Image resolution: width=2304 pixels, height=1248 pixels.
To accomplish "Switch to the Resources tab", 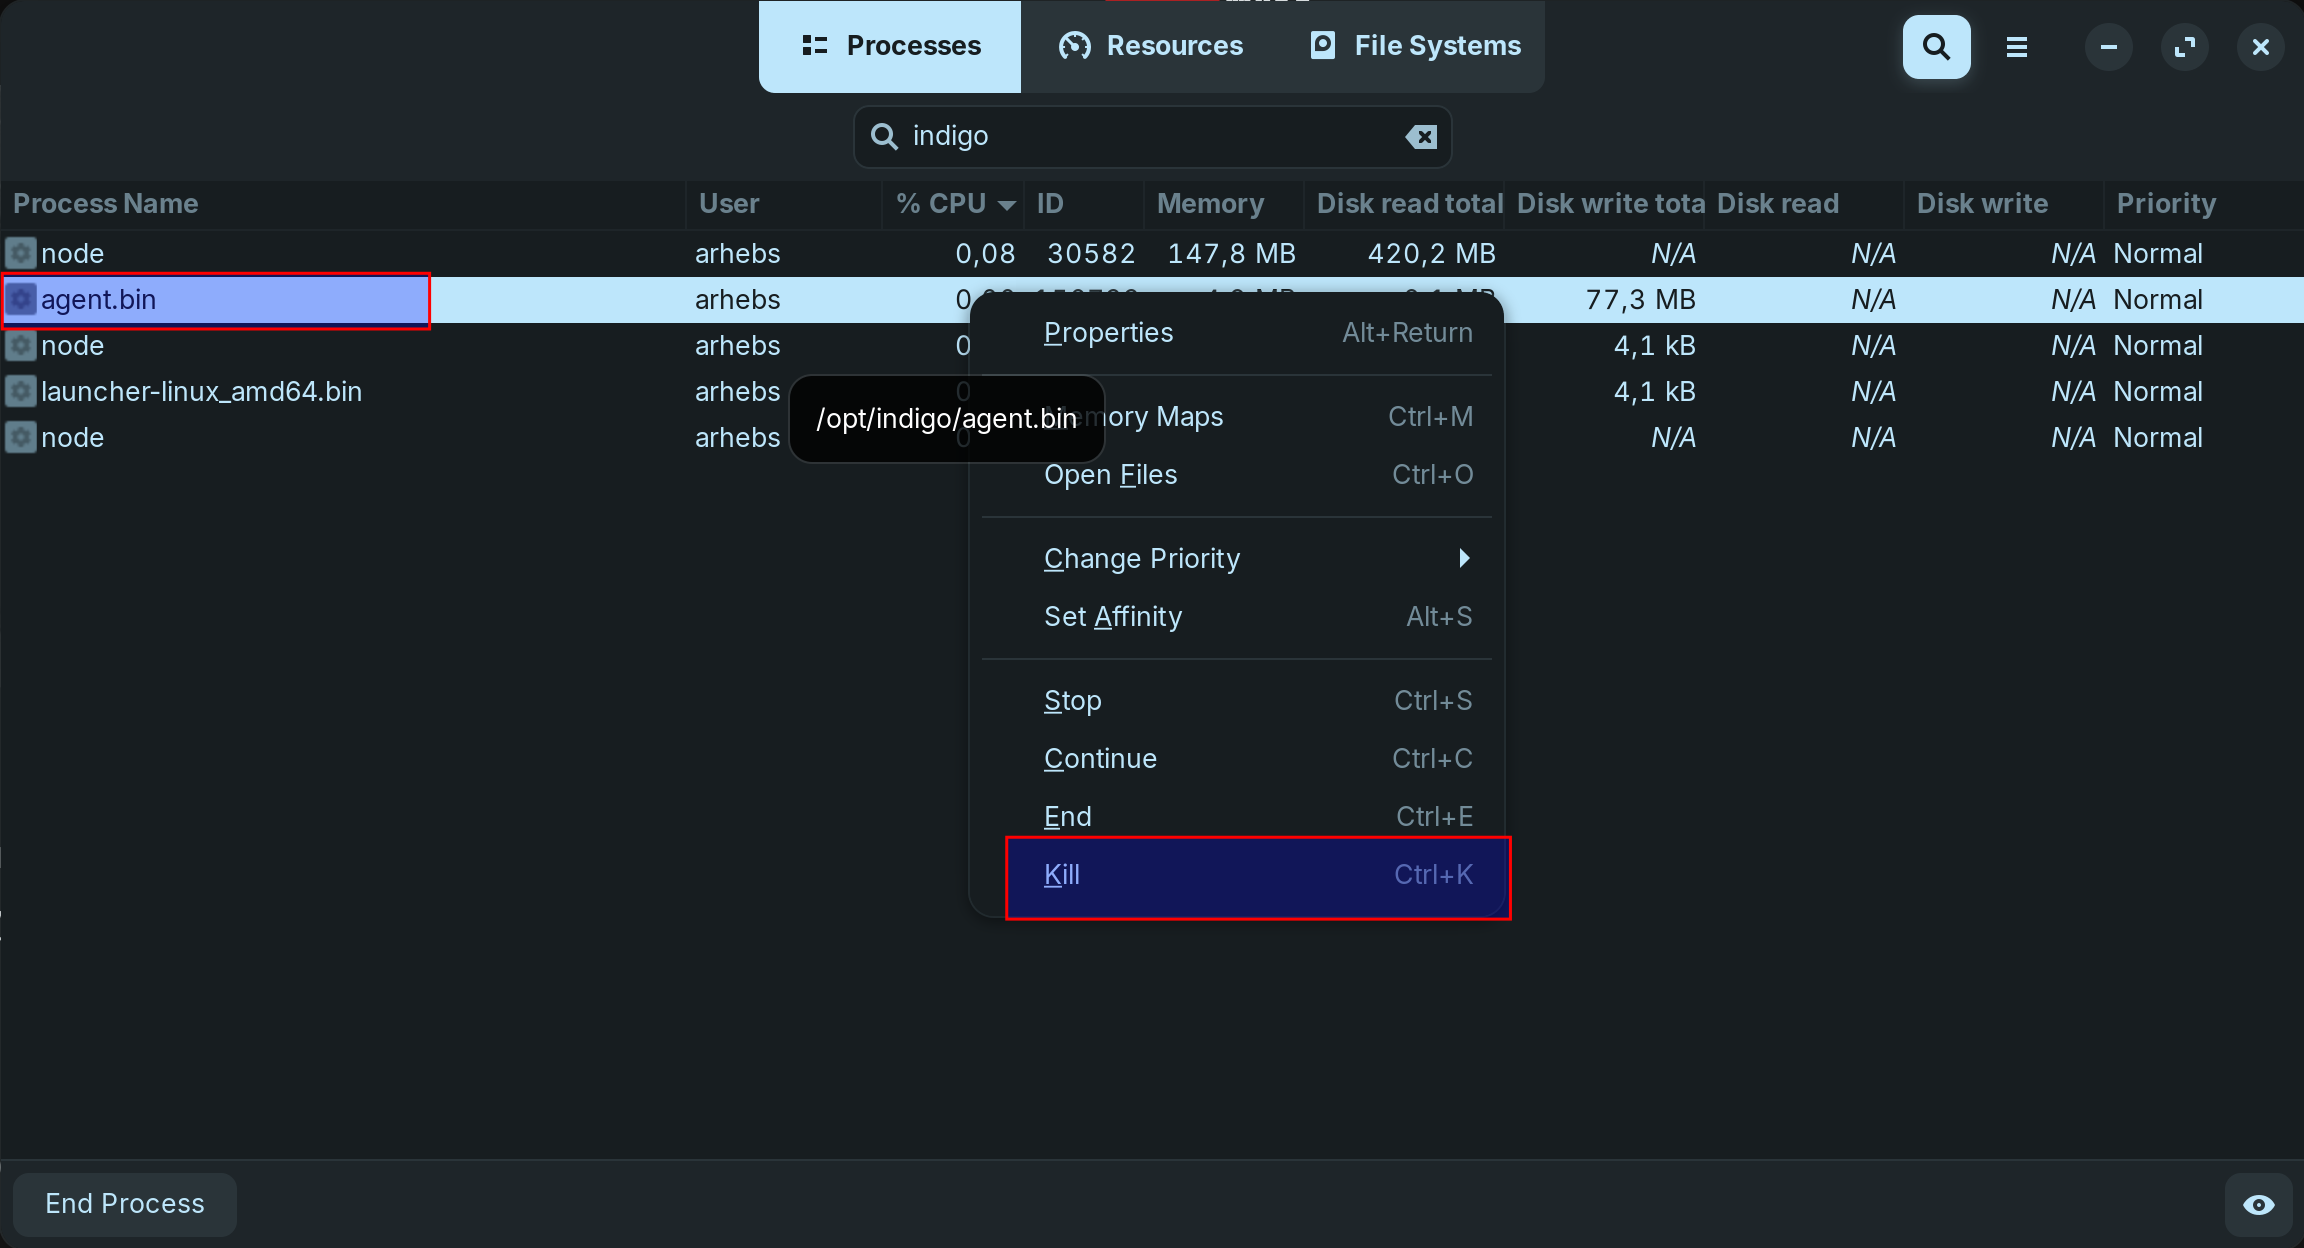I will click(x=1151, y=46).
